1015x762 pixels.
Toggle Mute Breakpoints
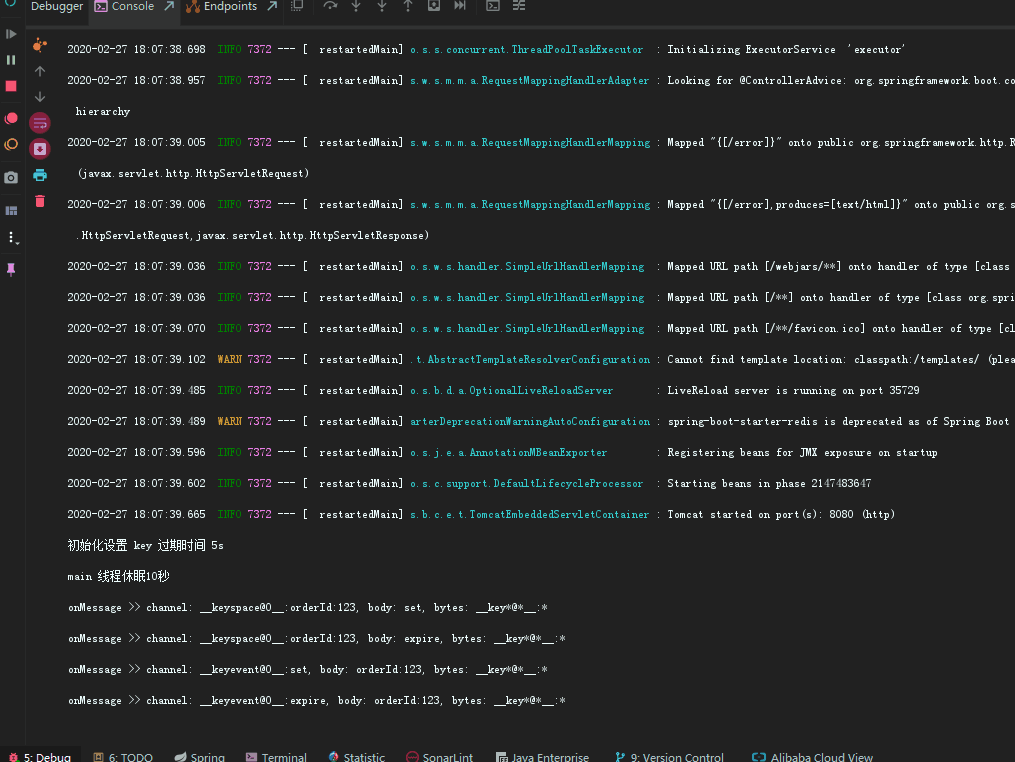coord(11,144)
